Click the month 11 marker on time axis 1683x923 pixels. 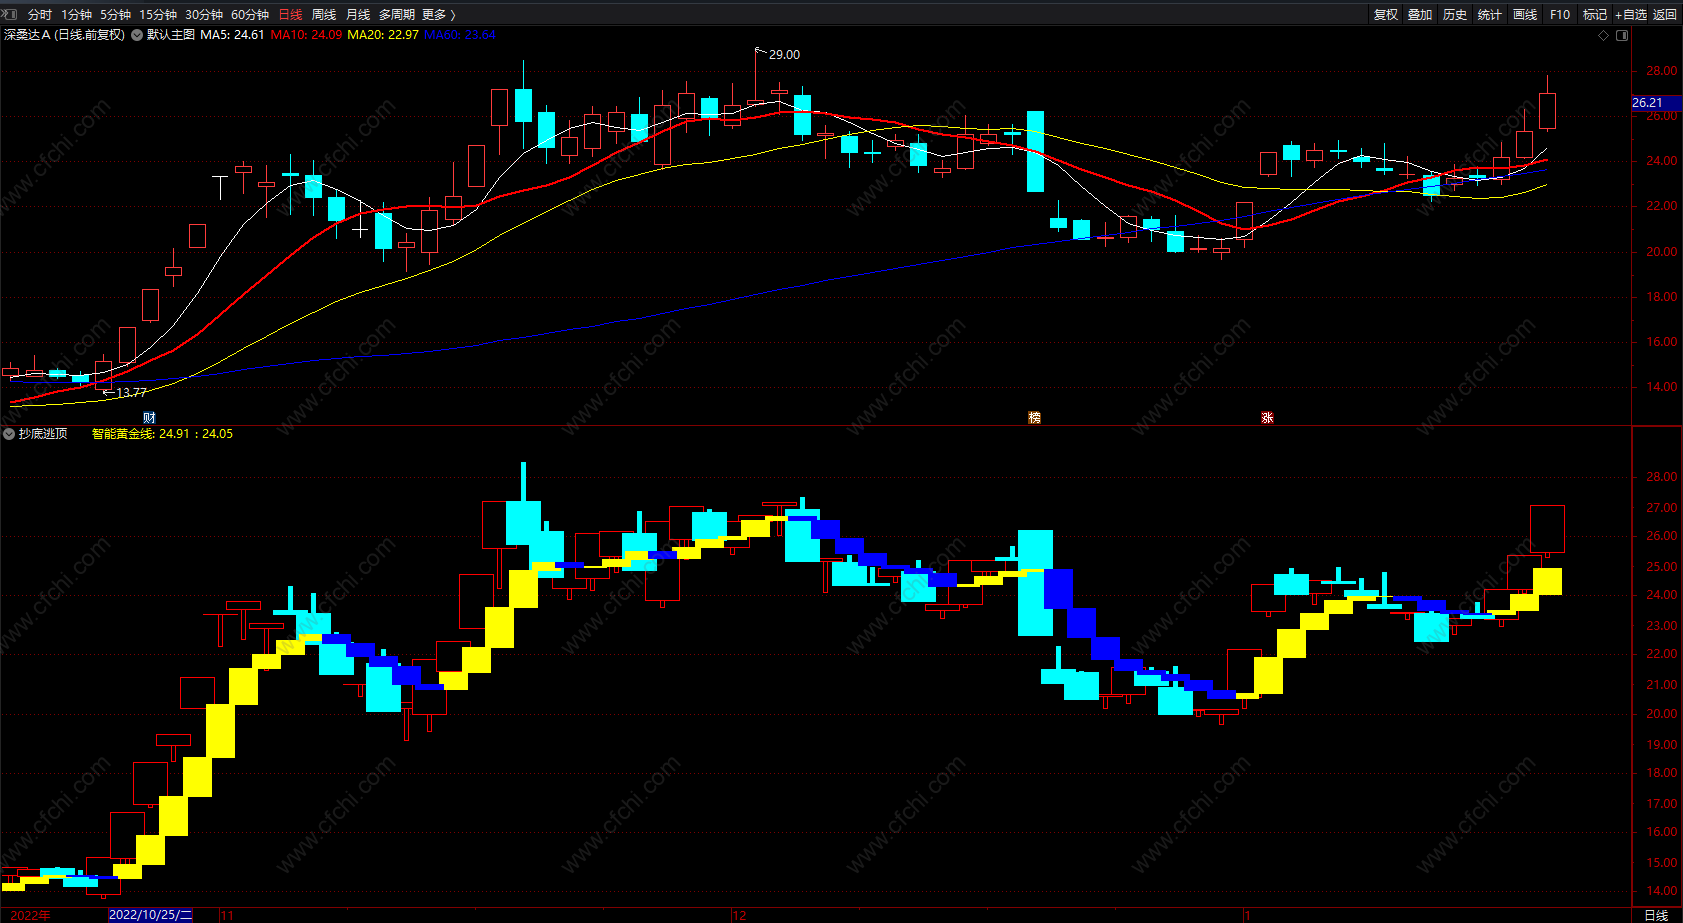pyautogui.click(x=227, y=915)
